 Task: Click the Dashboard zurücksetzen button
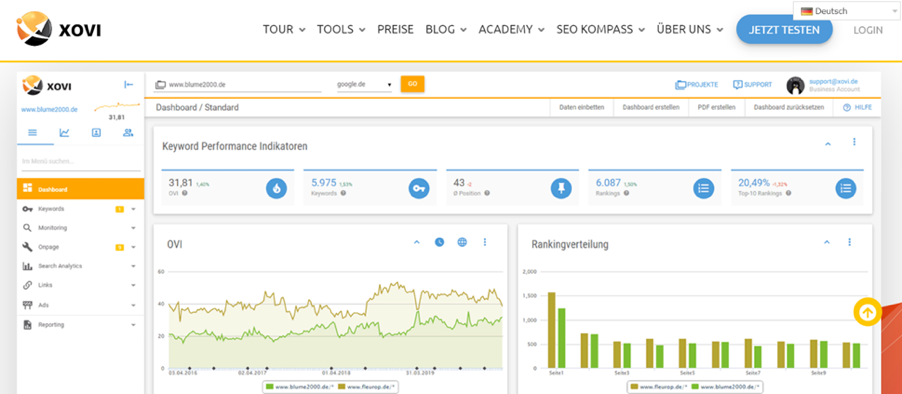click(789, 108)
